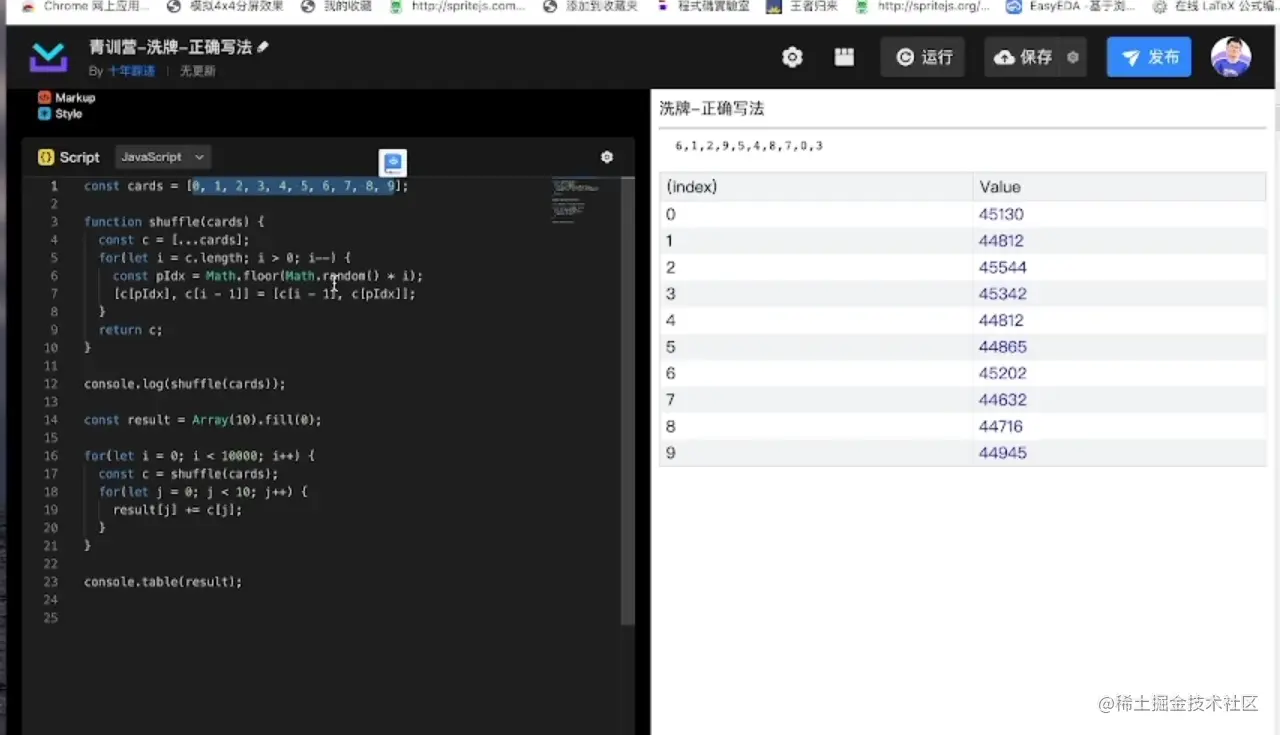
Task: Click the line 'const c = shuffle(cards);'
Action: [188, 474]
